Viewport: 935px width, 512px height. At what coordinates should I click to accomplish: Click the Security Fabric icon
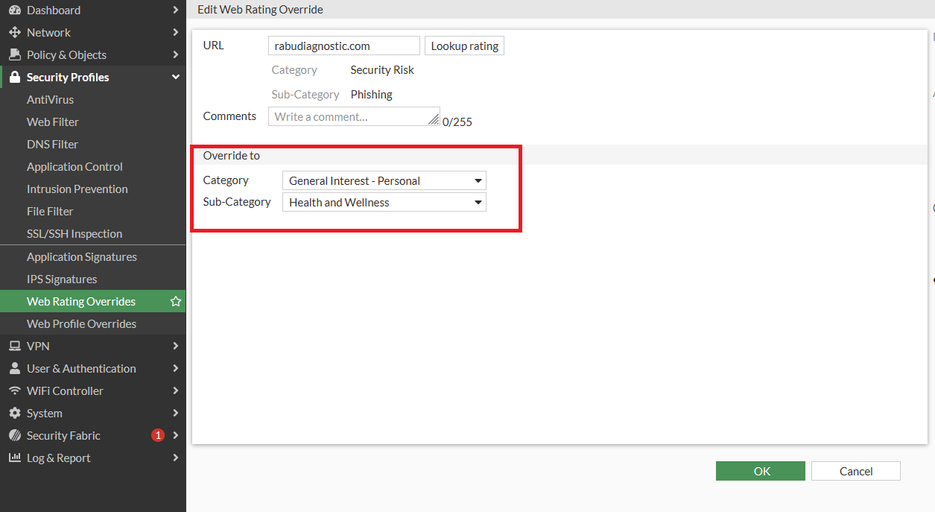(15, 435)
